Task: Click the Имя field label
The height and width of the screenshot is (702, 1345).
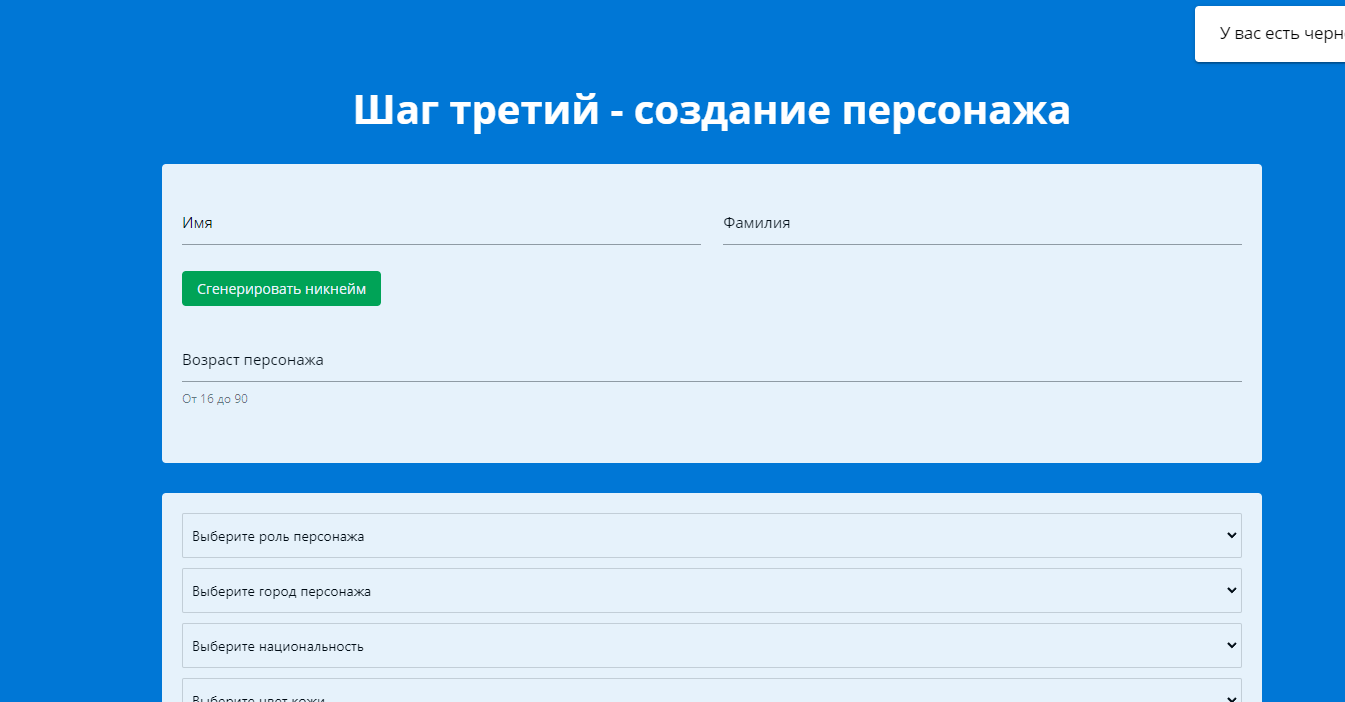Action: [197, 223]
